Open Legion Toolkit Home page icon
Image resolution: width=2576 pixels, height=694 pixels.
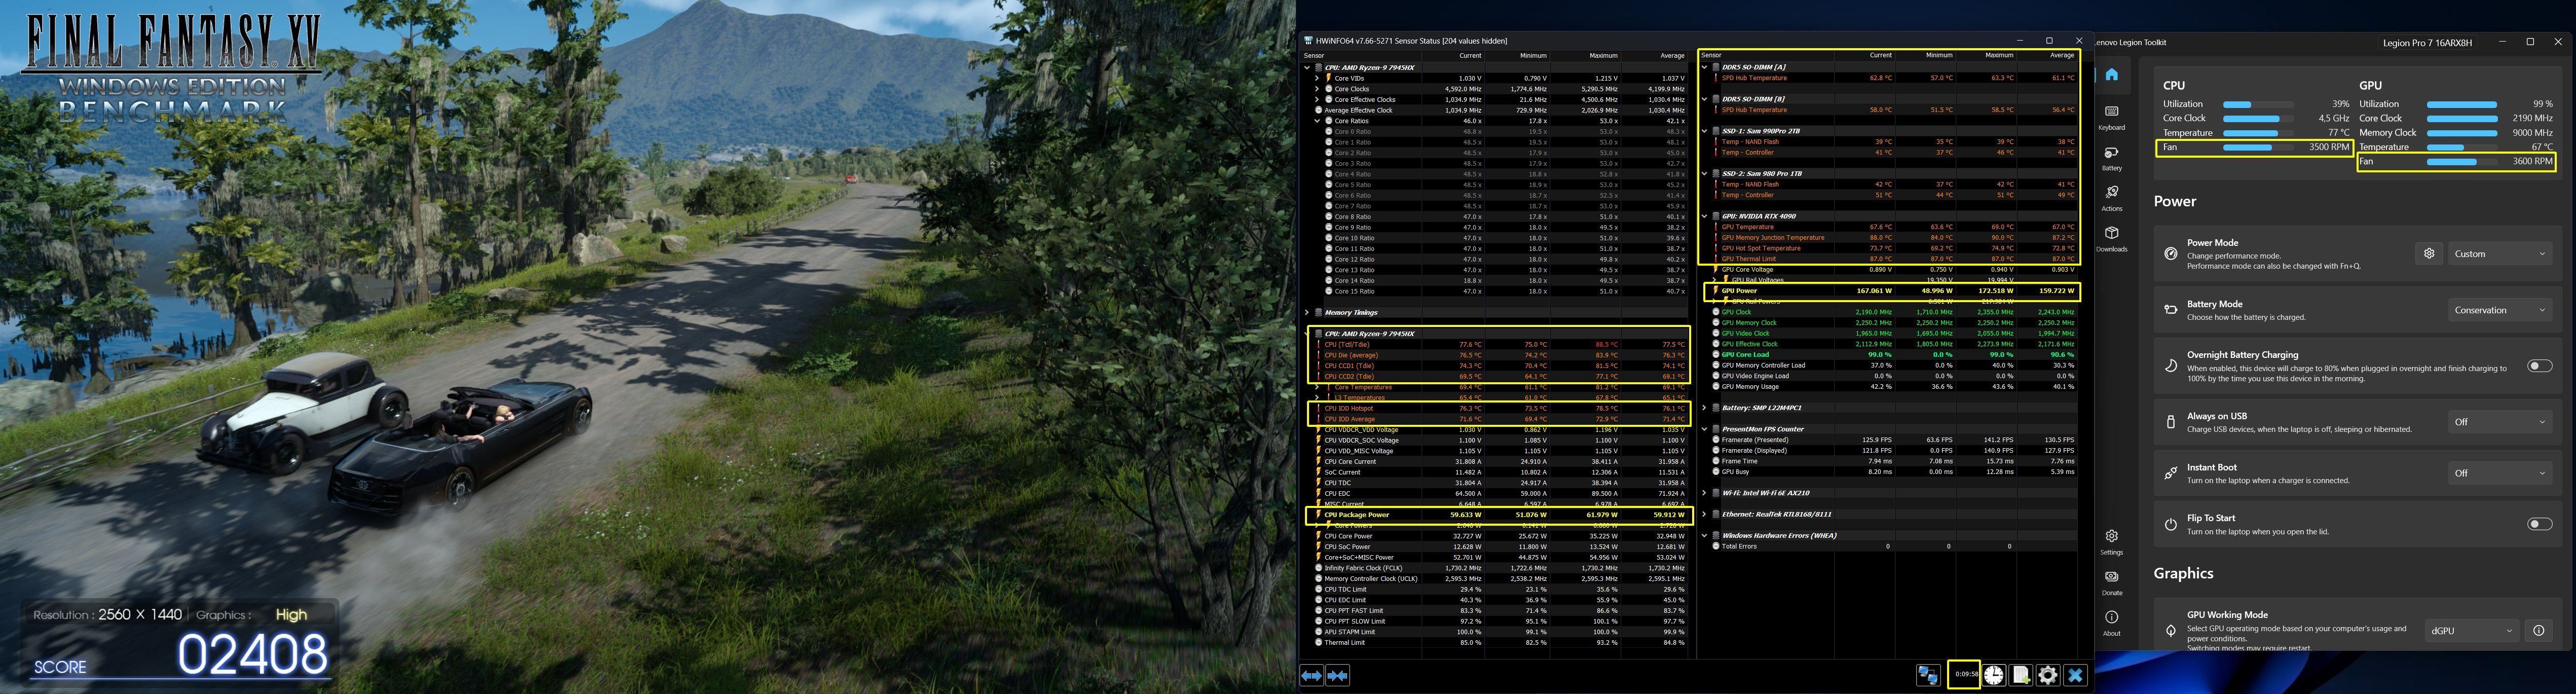point(2112,74)
